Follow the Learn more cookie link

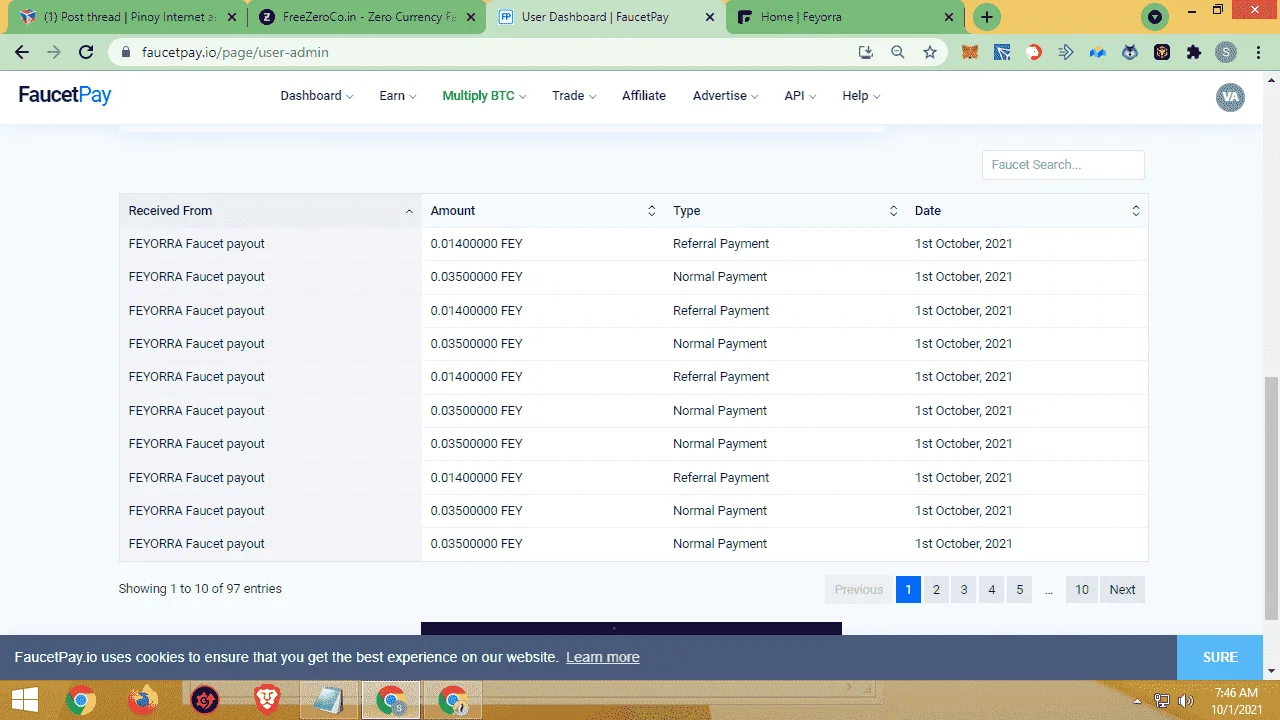(x=603, y=657)
